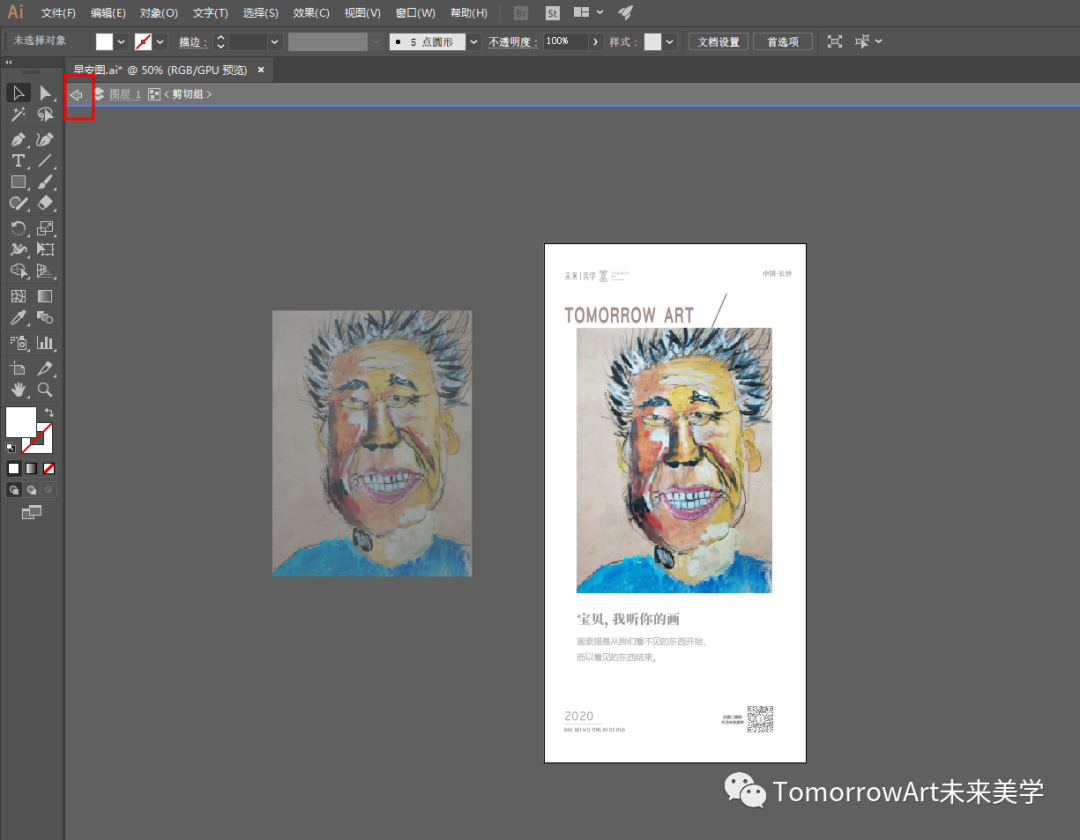This screenshot has width=1080, height=840.
Task: Select the Mesh tool
Action: (18, 296)
